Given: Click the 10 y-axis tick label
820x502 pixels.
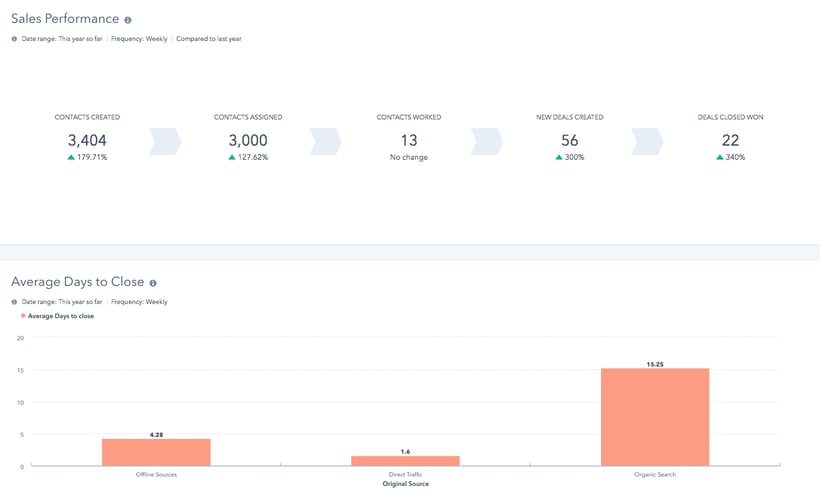Looking at the screenshot, I should point(20,403).
